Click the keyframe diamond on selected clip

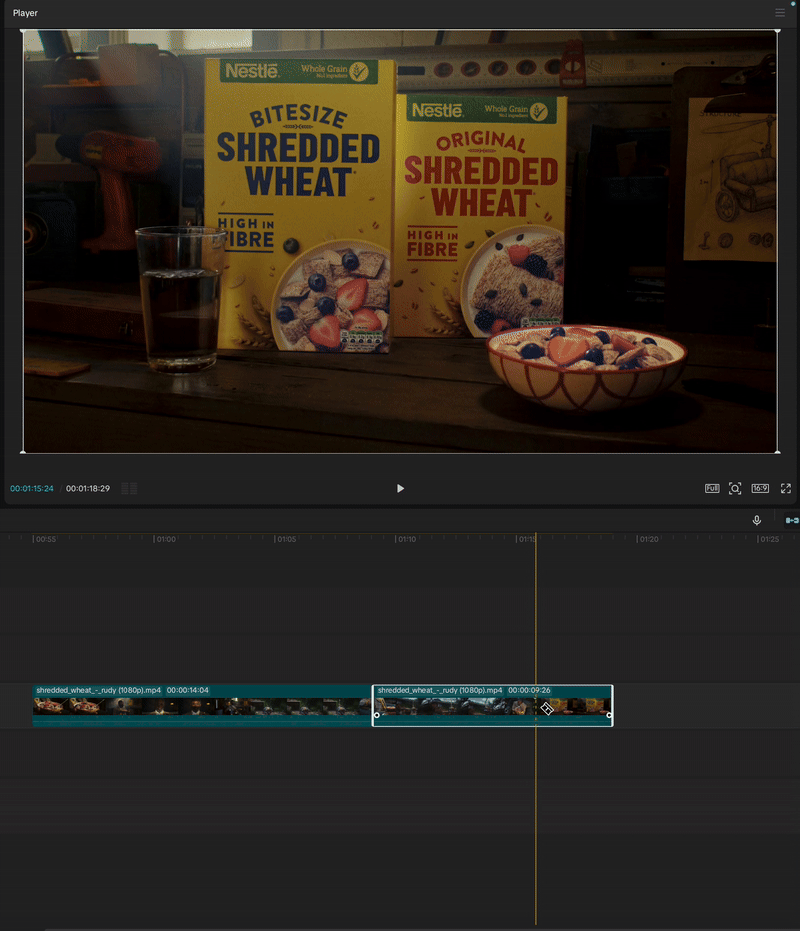click(547, 708)
